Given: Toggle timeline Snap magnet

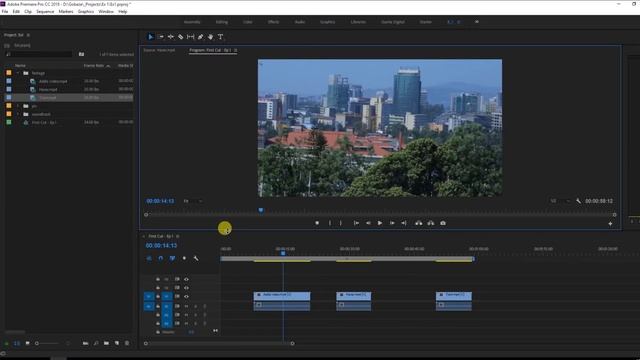Looking at the screenshot, I should point(160,258).
